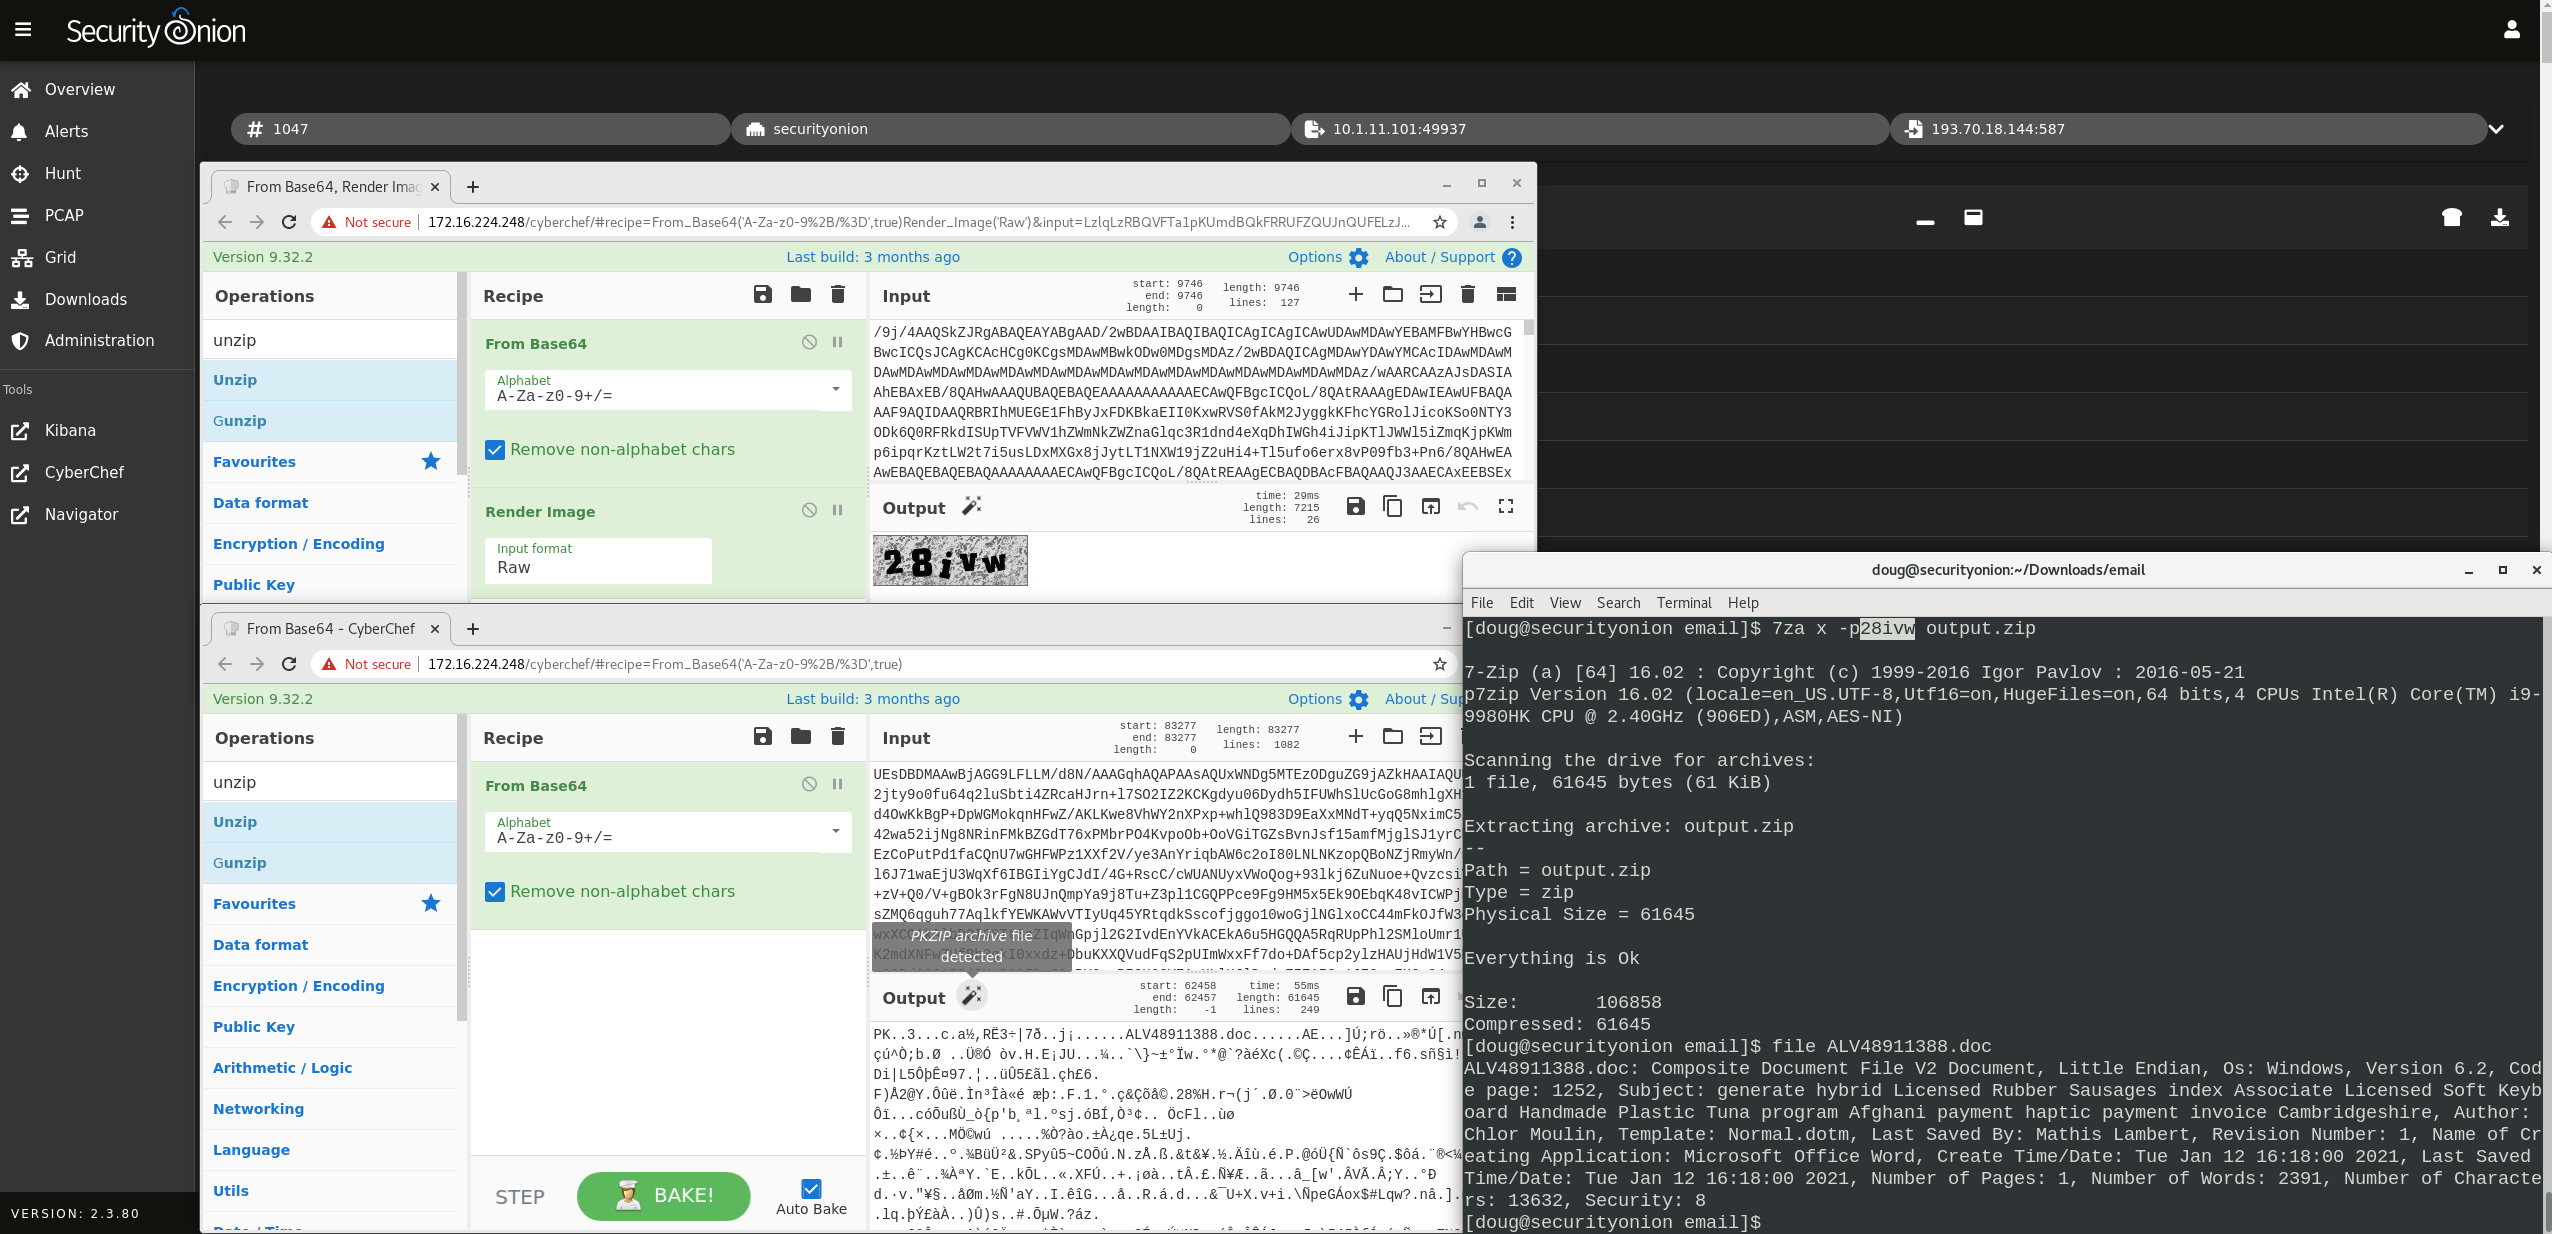Expand the PCAP stream details chevron
The height and width of the screenshot is (1234, 2552).
[2496, 129]
